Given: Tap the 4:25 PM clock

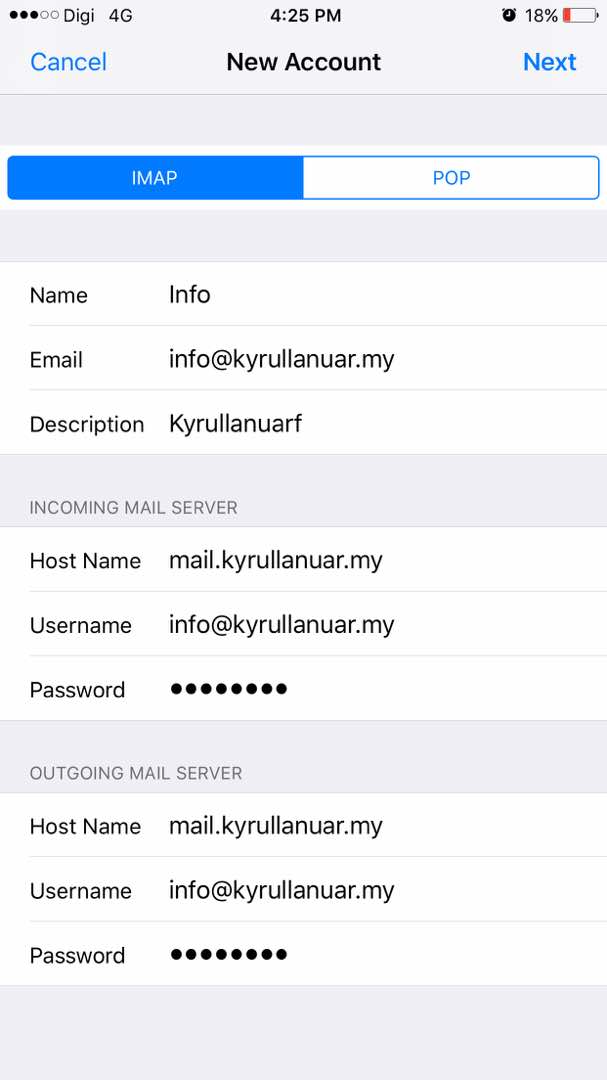Looking at the screenshot, I should [305, 15].
